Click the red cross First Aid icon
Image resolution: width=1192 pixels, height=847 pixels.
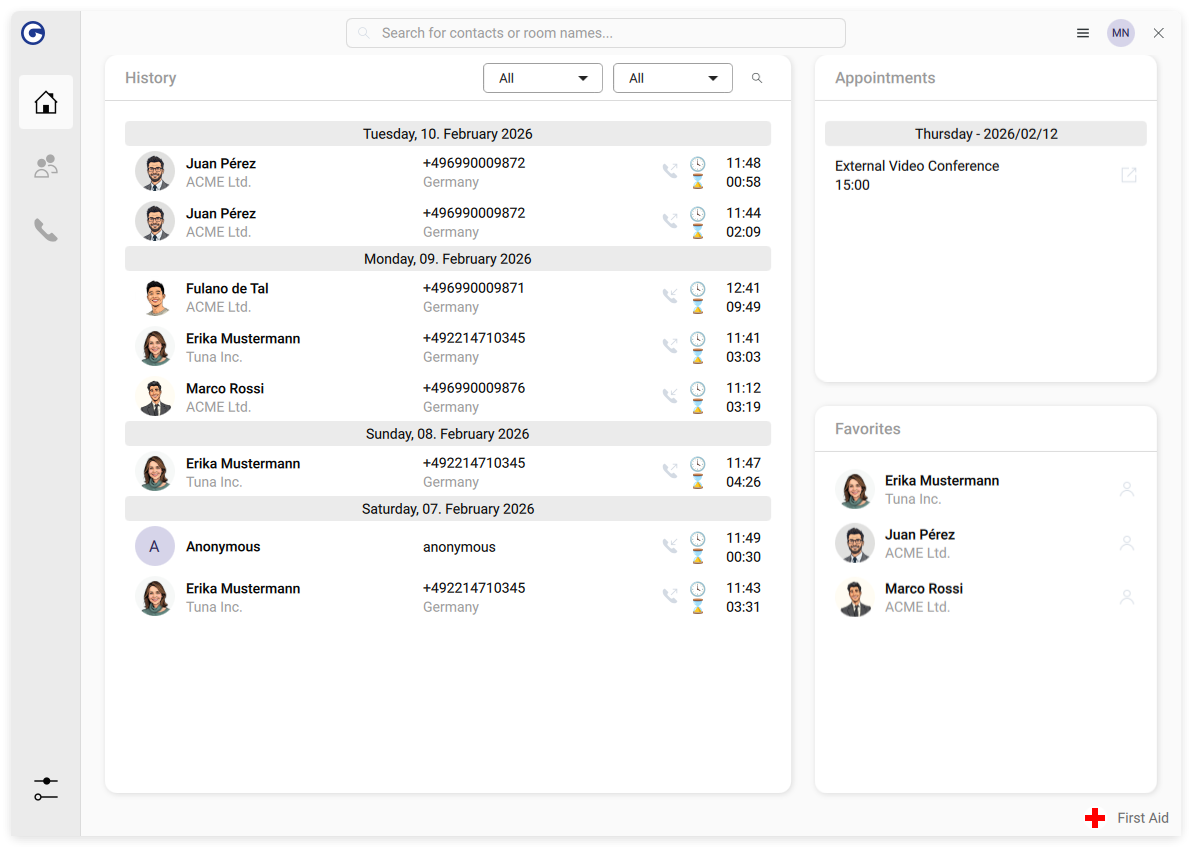coord(1095,818)
